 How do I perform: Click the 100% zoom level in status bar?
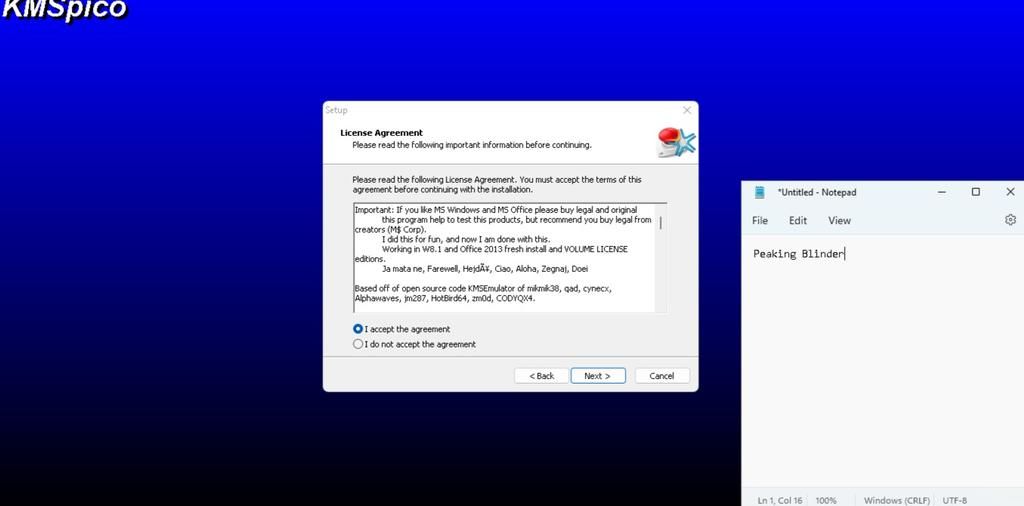tap(825, 500)
